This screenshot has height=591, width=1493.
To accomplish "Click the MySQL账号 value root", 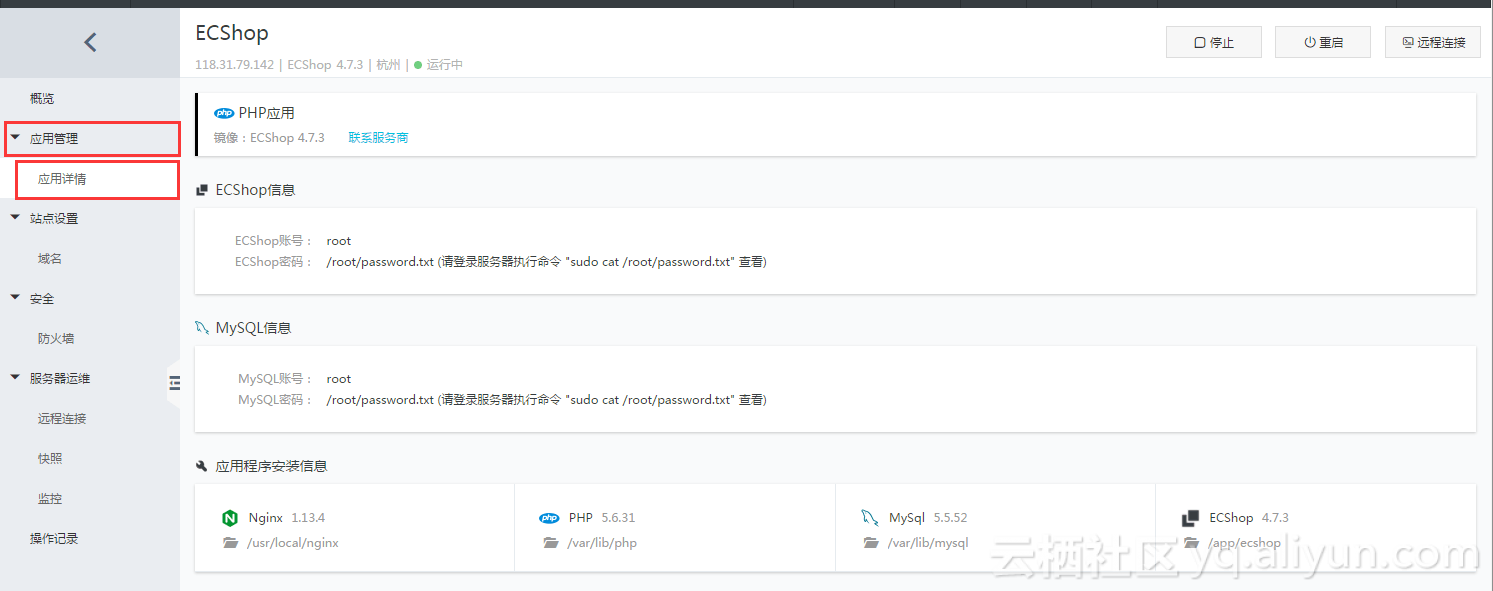I will point(339,379).
